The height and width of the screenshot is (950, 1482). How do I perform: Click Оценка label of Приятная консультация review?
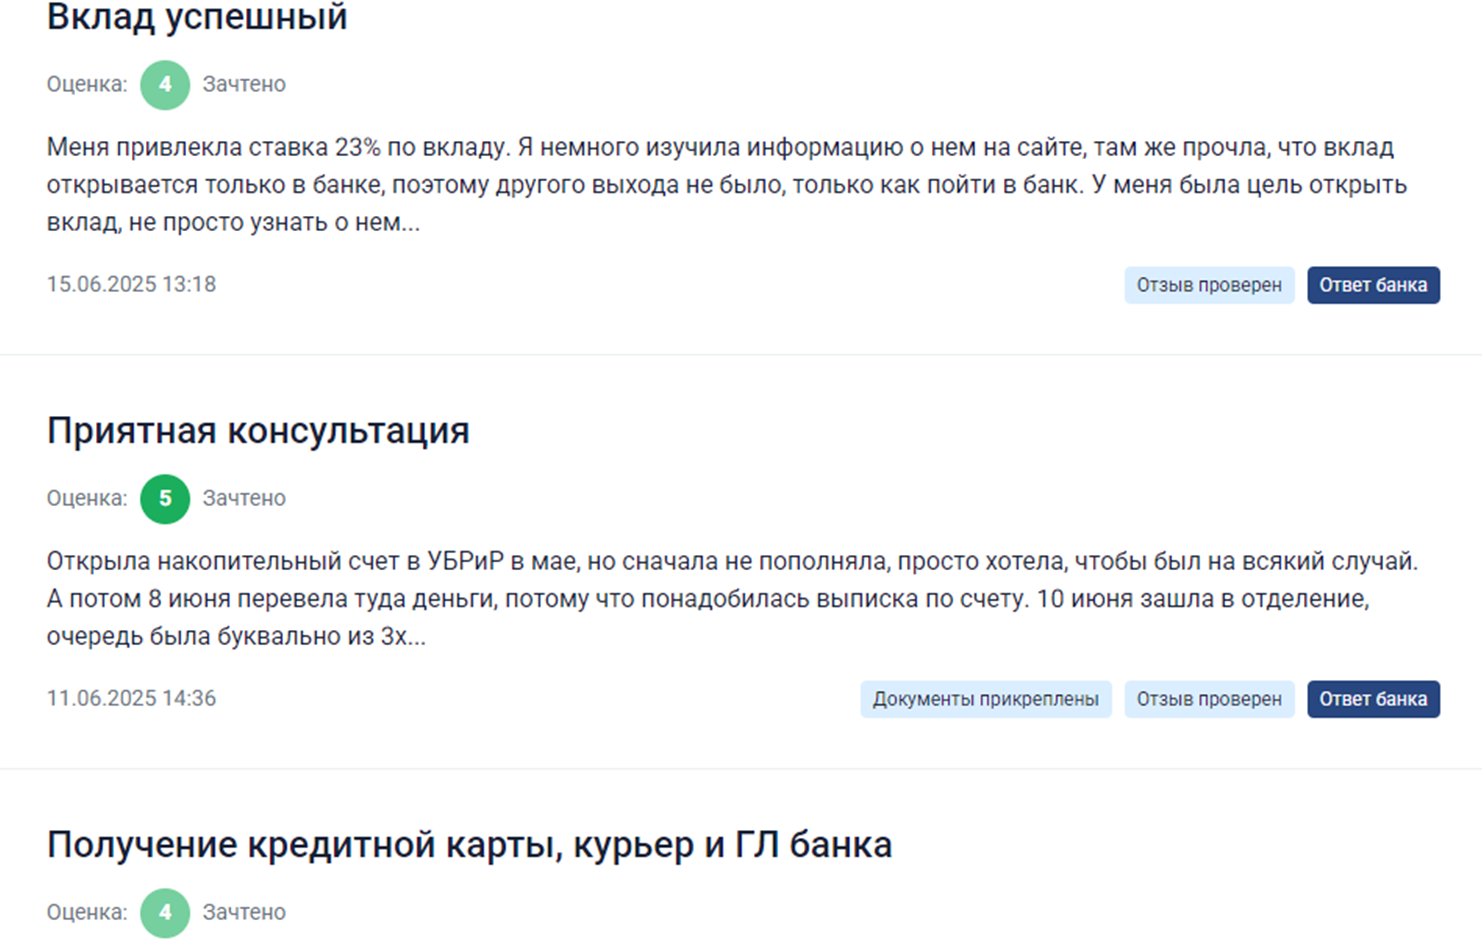click(87, 499)
